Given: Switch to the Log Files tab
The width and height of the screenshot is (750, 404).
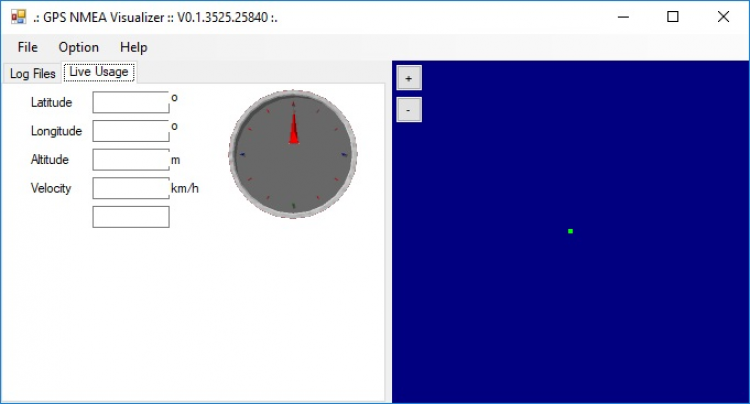Looking at the screenshot, I should pyautogui.click(x=32, y=73).
